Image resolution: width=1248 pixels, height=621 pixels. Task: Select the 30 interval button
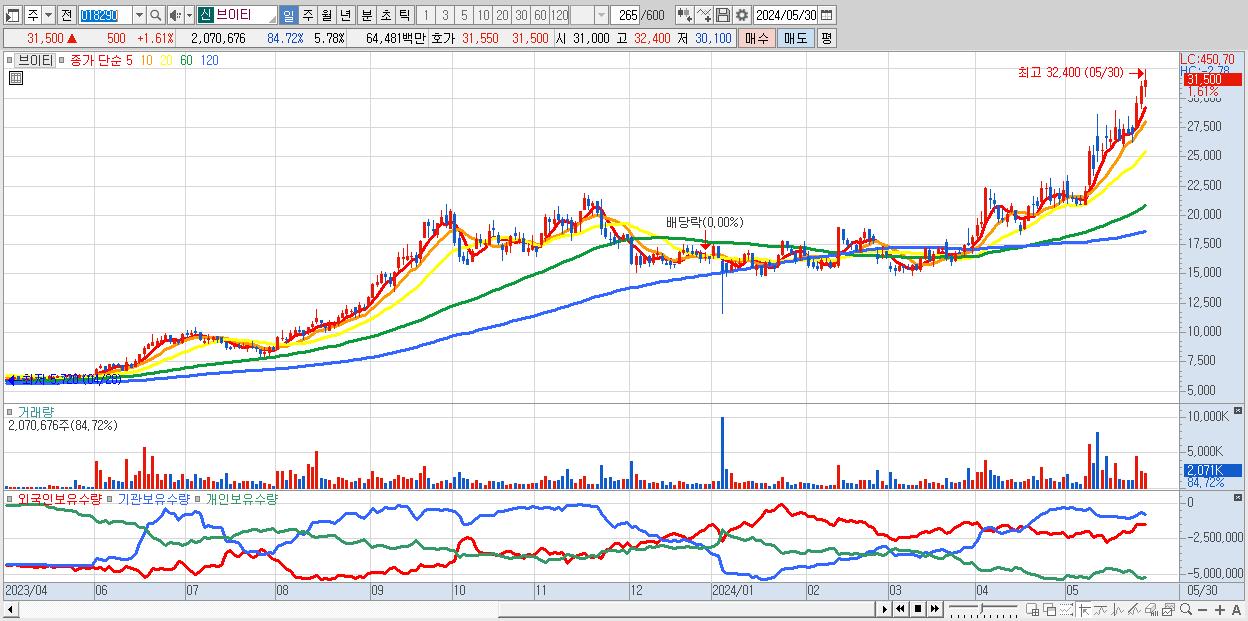[521, 15]
